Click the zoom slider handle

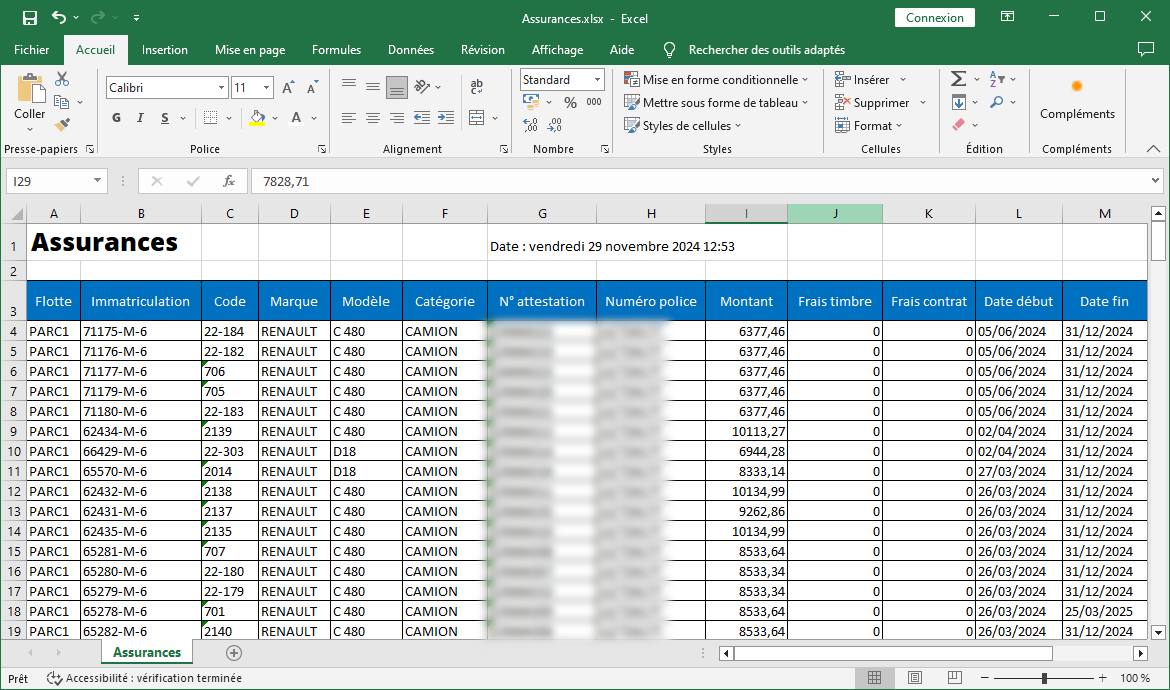click(1044, 678)
